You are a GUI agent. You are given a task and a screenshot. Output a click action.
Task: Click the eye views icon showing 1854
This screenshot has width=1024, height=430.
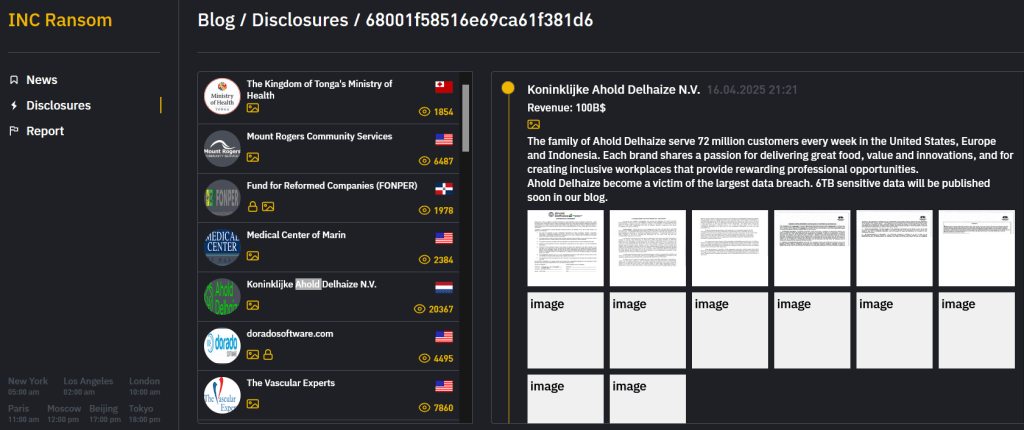(424, 111)
